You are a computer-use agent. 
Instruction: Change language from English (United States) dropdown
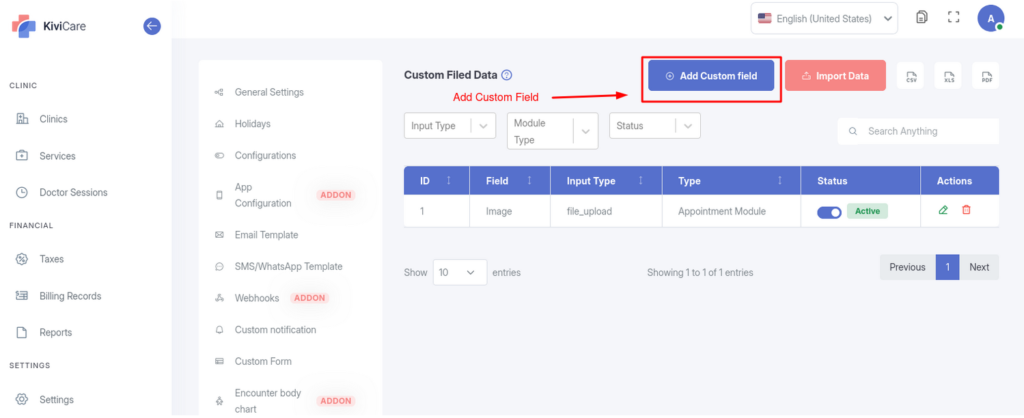[824, 18]
